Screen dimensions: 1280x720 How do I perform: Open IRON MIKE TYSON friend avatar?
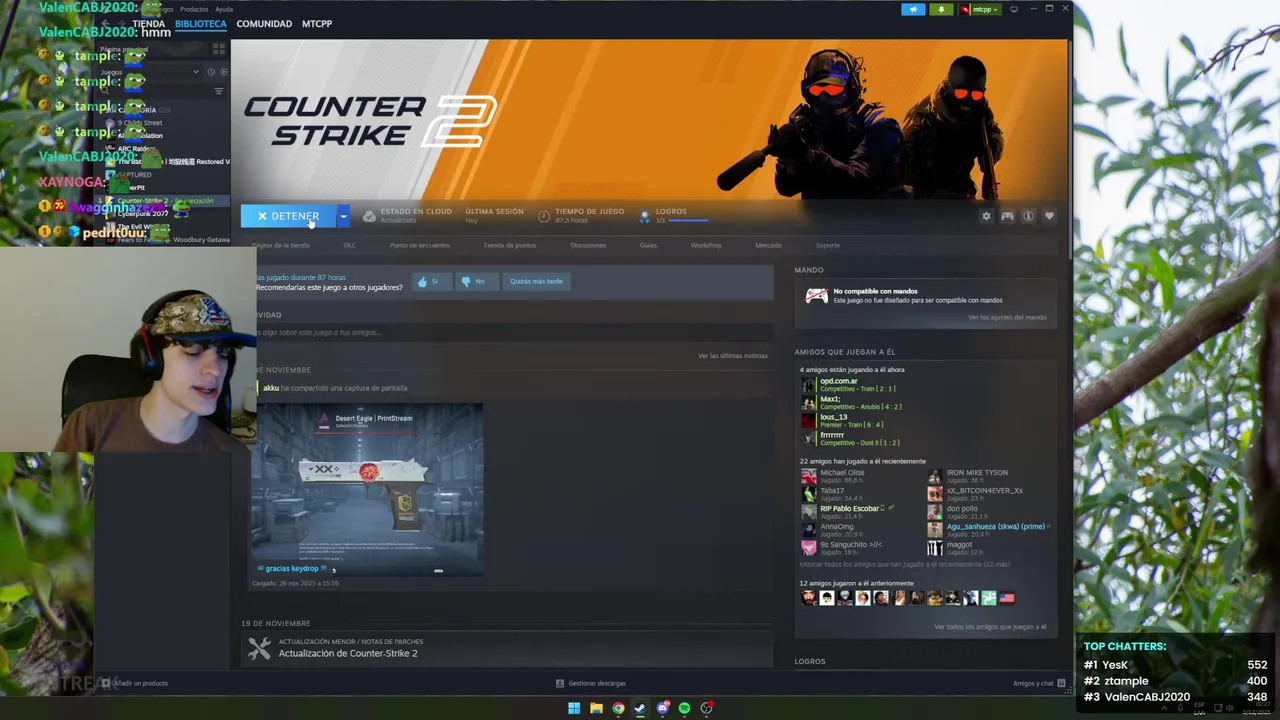pyautogui.click(x=934, y=477)
